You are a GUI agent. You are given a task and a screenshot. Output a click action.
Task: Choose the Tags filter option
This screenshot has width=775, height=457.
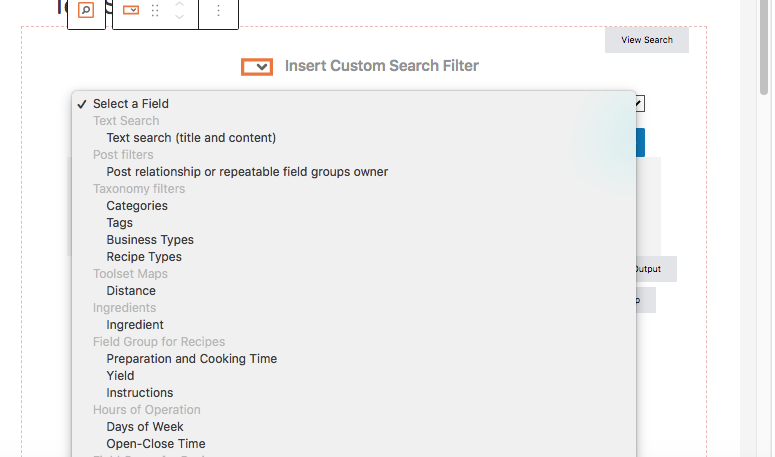(x=120, y=223)
